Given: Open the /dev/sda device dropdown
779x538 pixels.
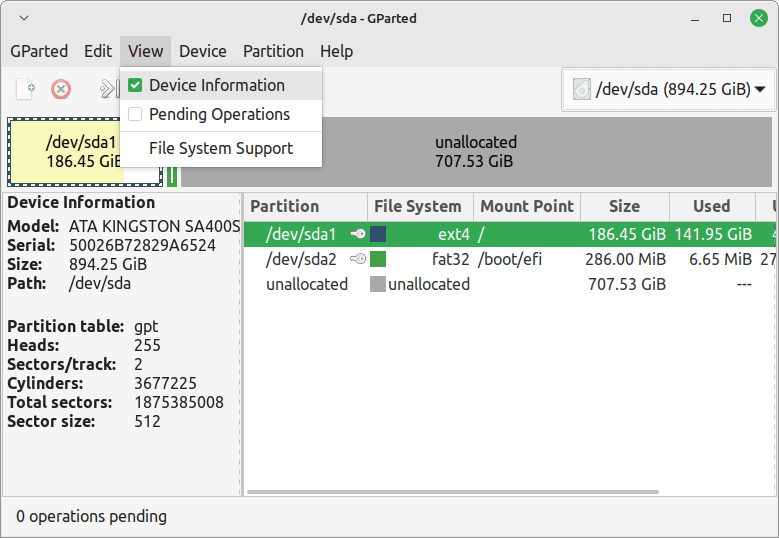Looking at the screenshot, I should 669,90.
